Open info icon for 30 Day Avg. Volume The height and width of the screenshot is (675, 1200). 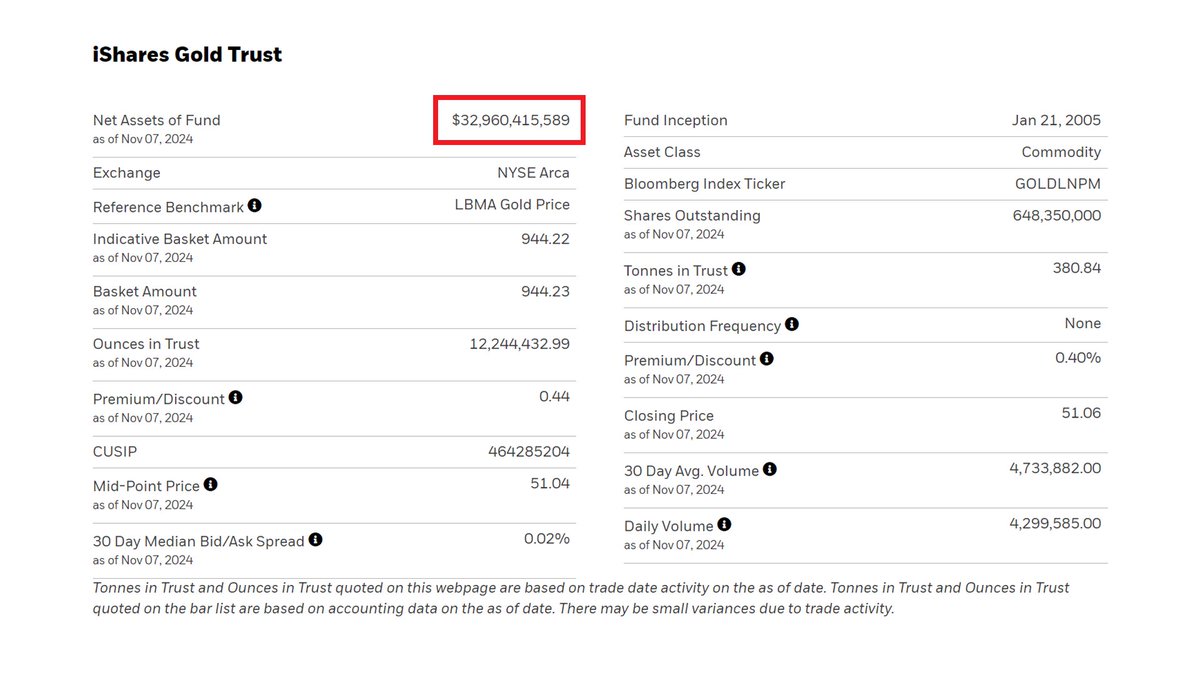[x=770, y=469]
